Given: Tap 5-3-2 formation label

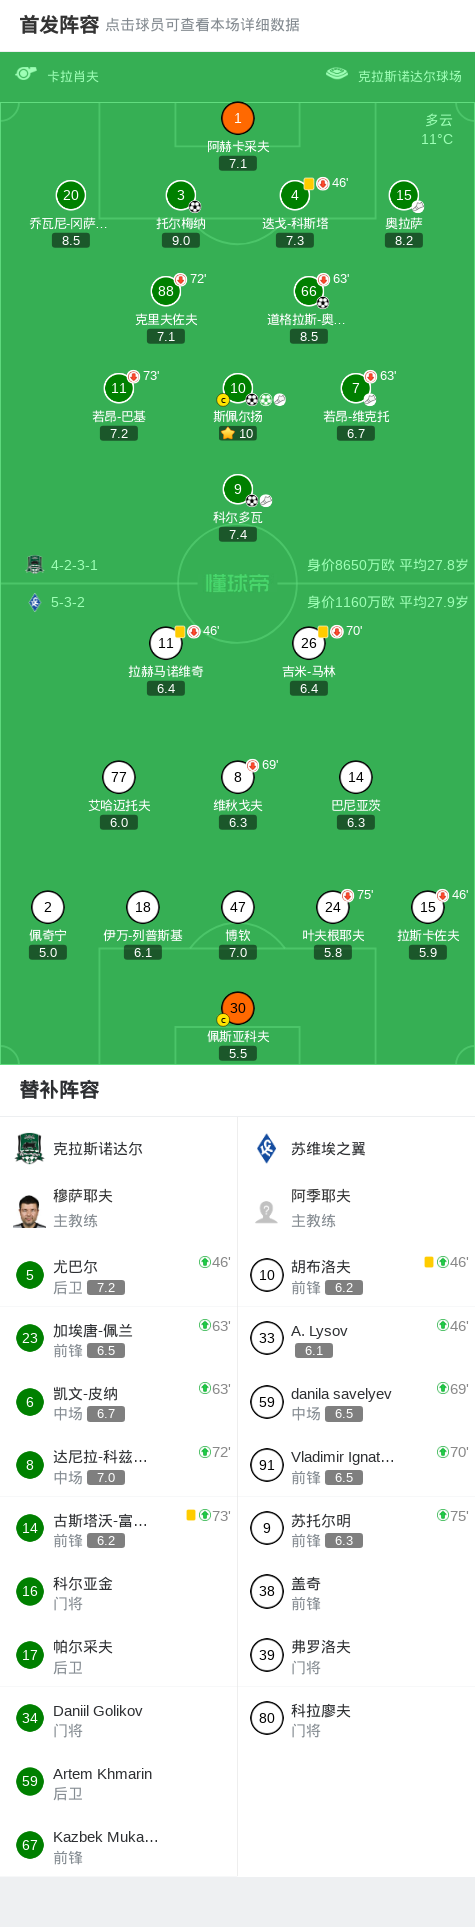Looking at the screenshot, I should click(x=68, y=602).
